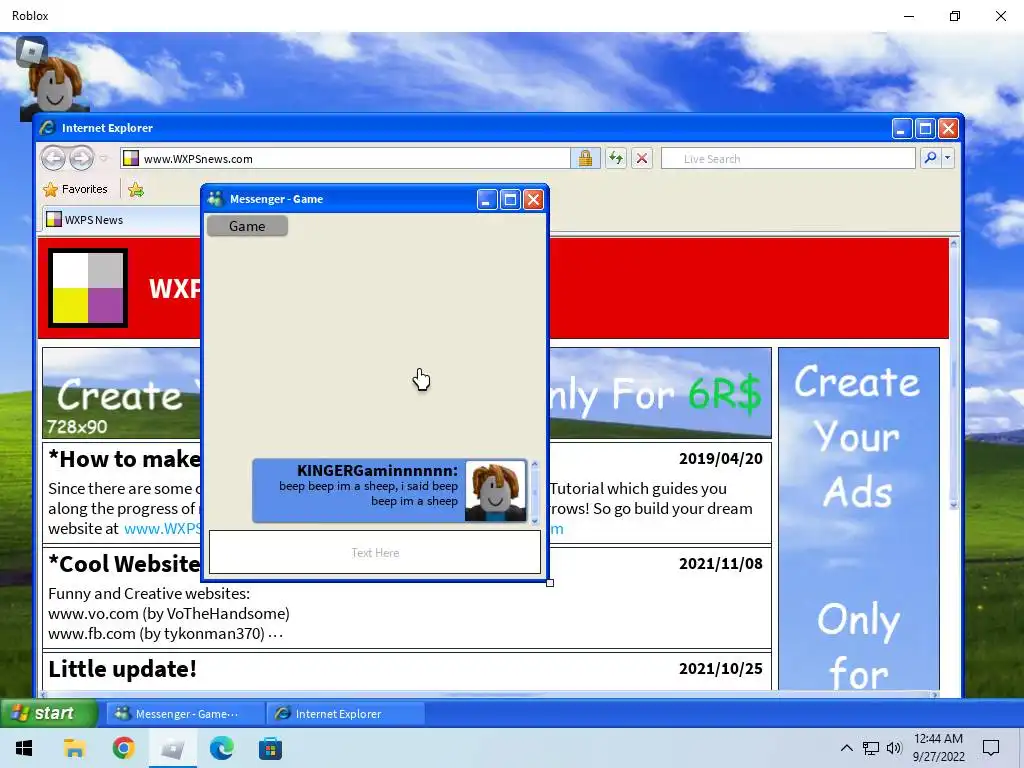Screen dimensions: 1024x768
Task: Click the Roblox avatar at top left
Action: click(55, 88)
